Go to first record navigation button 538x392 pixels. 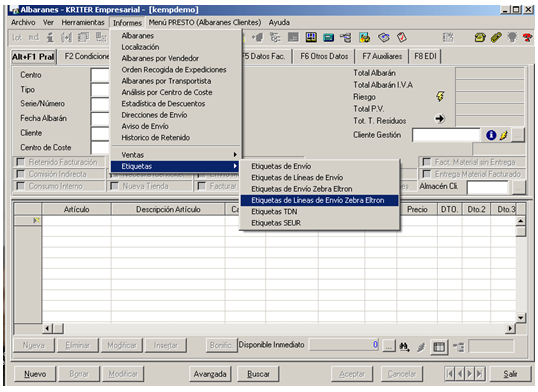click(449, 373)
